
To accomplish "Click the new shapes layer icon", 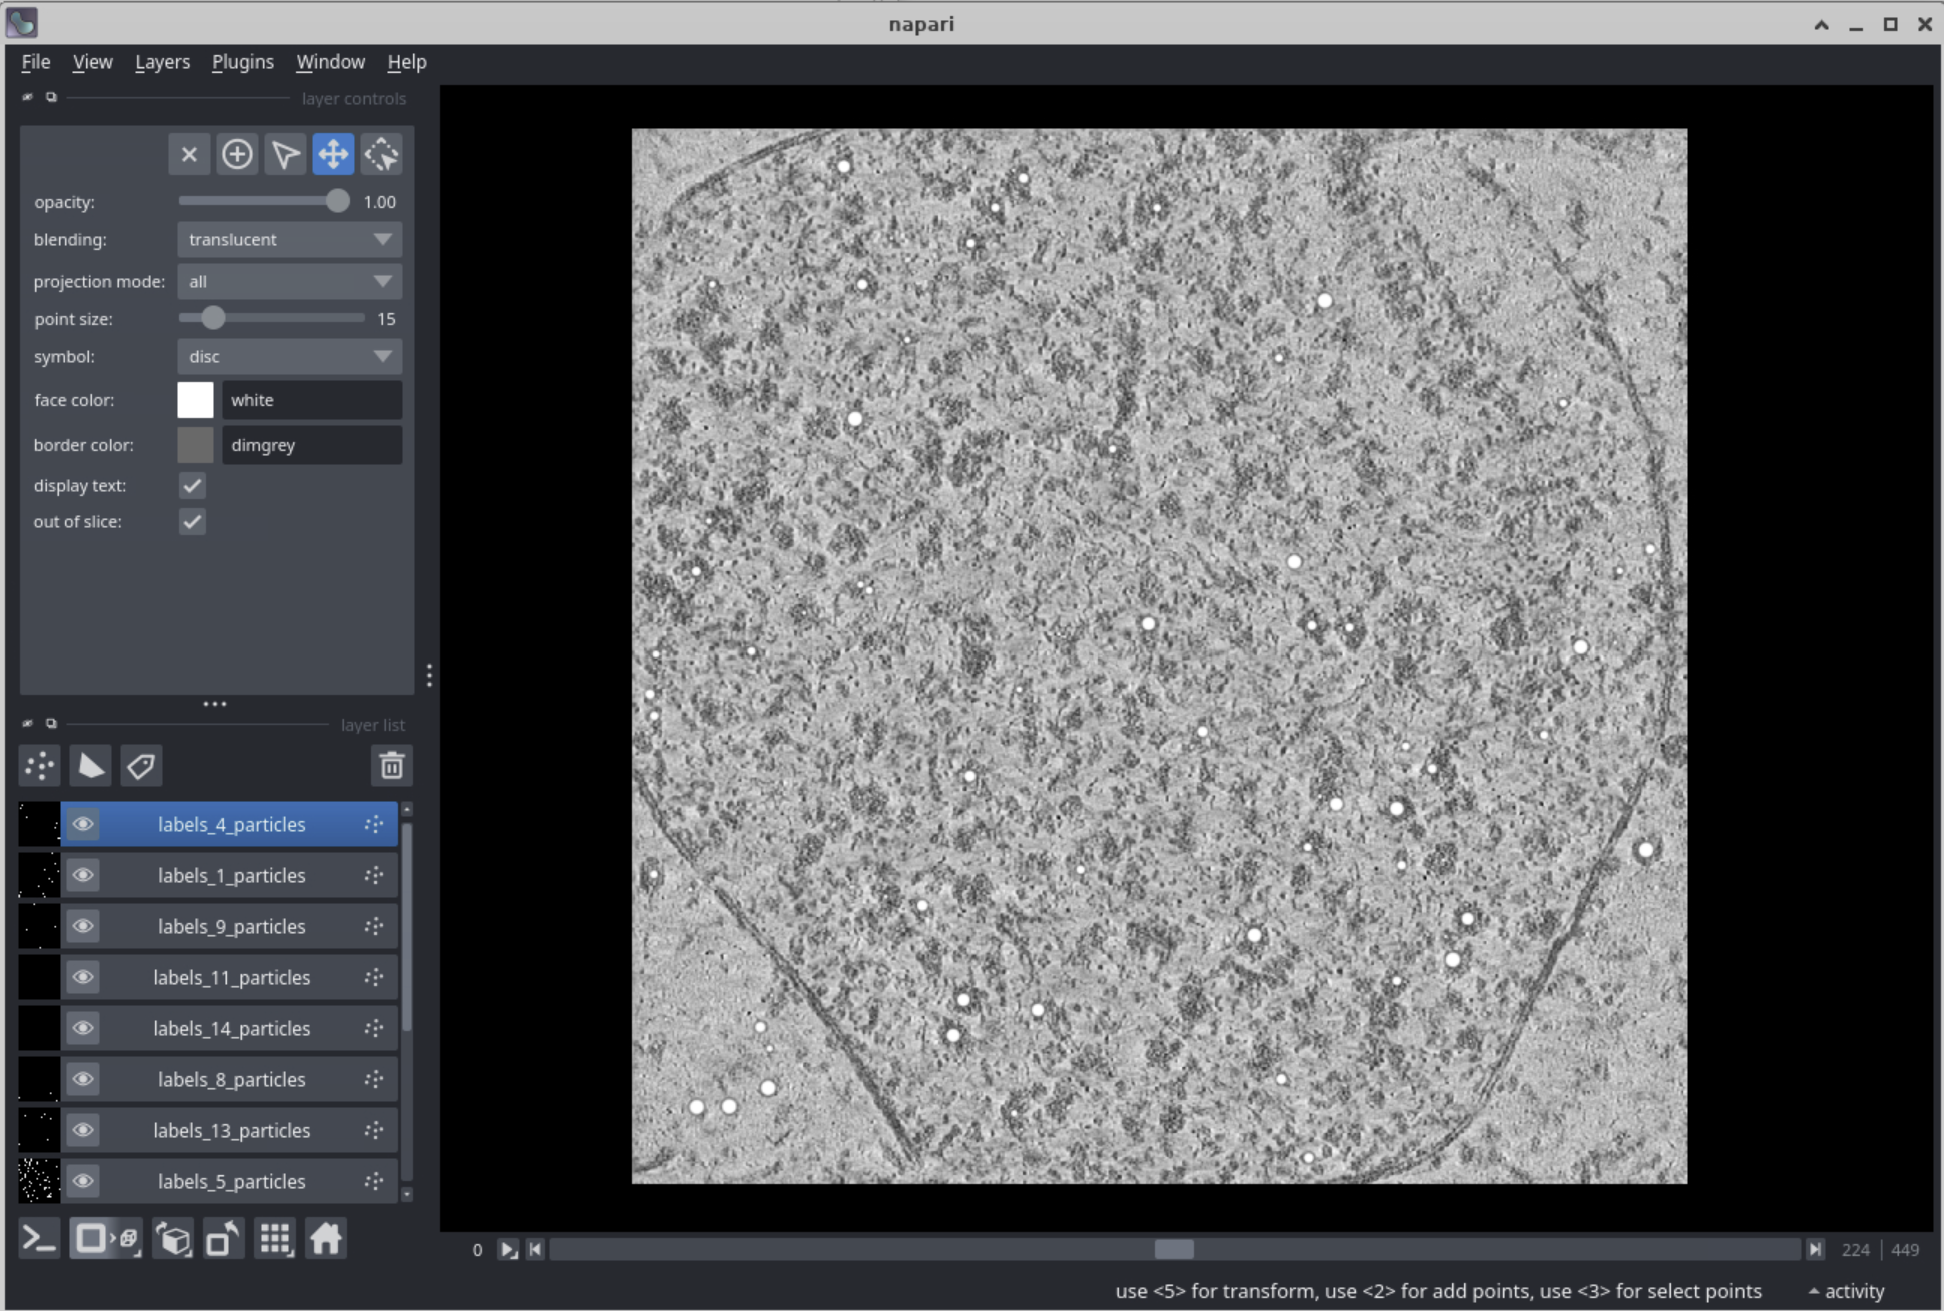I will 90,766.
